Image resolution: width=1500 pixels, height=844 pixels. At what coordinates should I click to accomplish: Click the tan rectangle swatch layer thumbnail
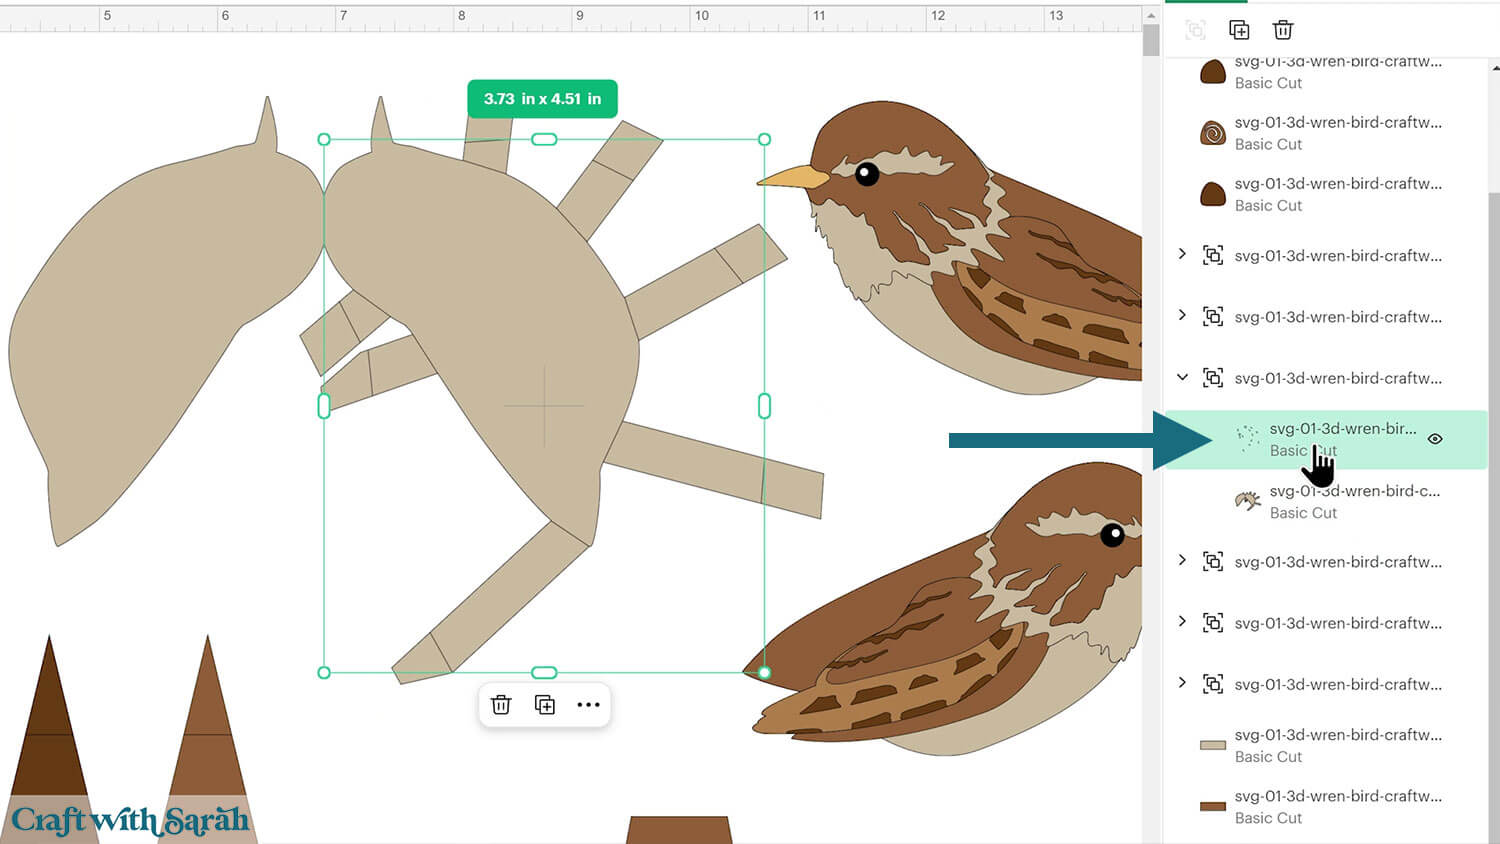[1213, 745]
